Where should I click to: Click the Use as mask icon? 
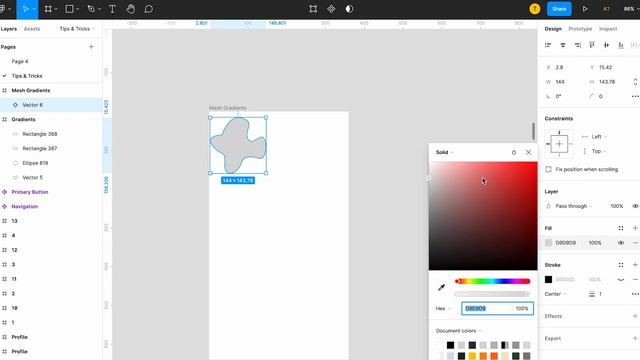349,9
